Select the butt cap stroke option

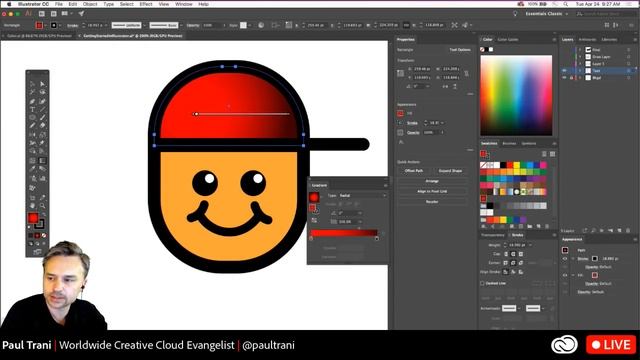tap(506, 254)
